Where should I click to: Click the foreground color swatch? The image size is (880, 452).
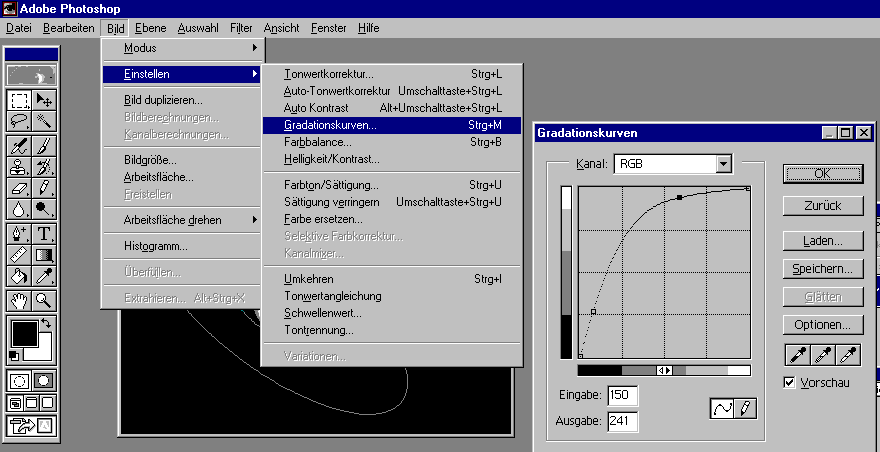coord(23,334)
